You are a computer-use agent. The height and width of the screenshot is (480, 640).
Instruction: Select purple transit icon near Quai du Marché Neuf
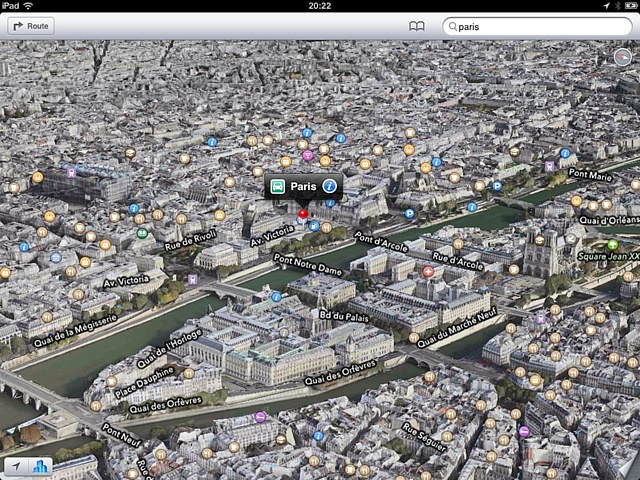coord(541,318)
